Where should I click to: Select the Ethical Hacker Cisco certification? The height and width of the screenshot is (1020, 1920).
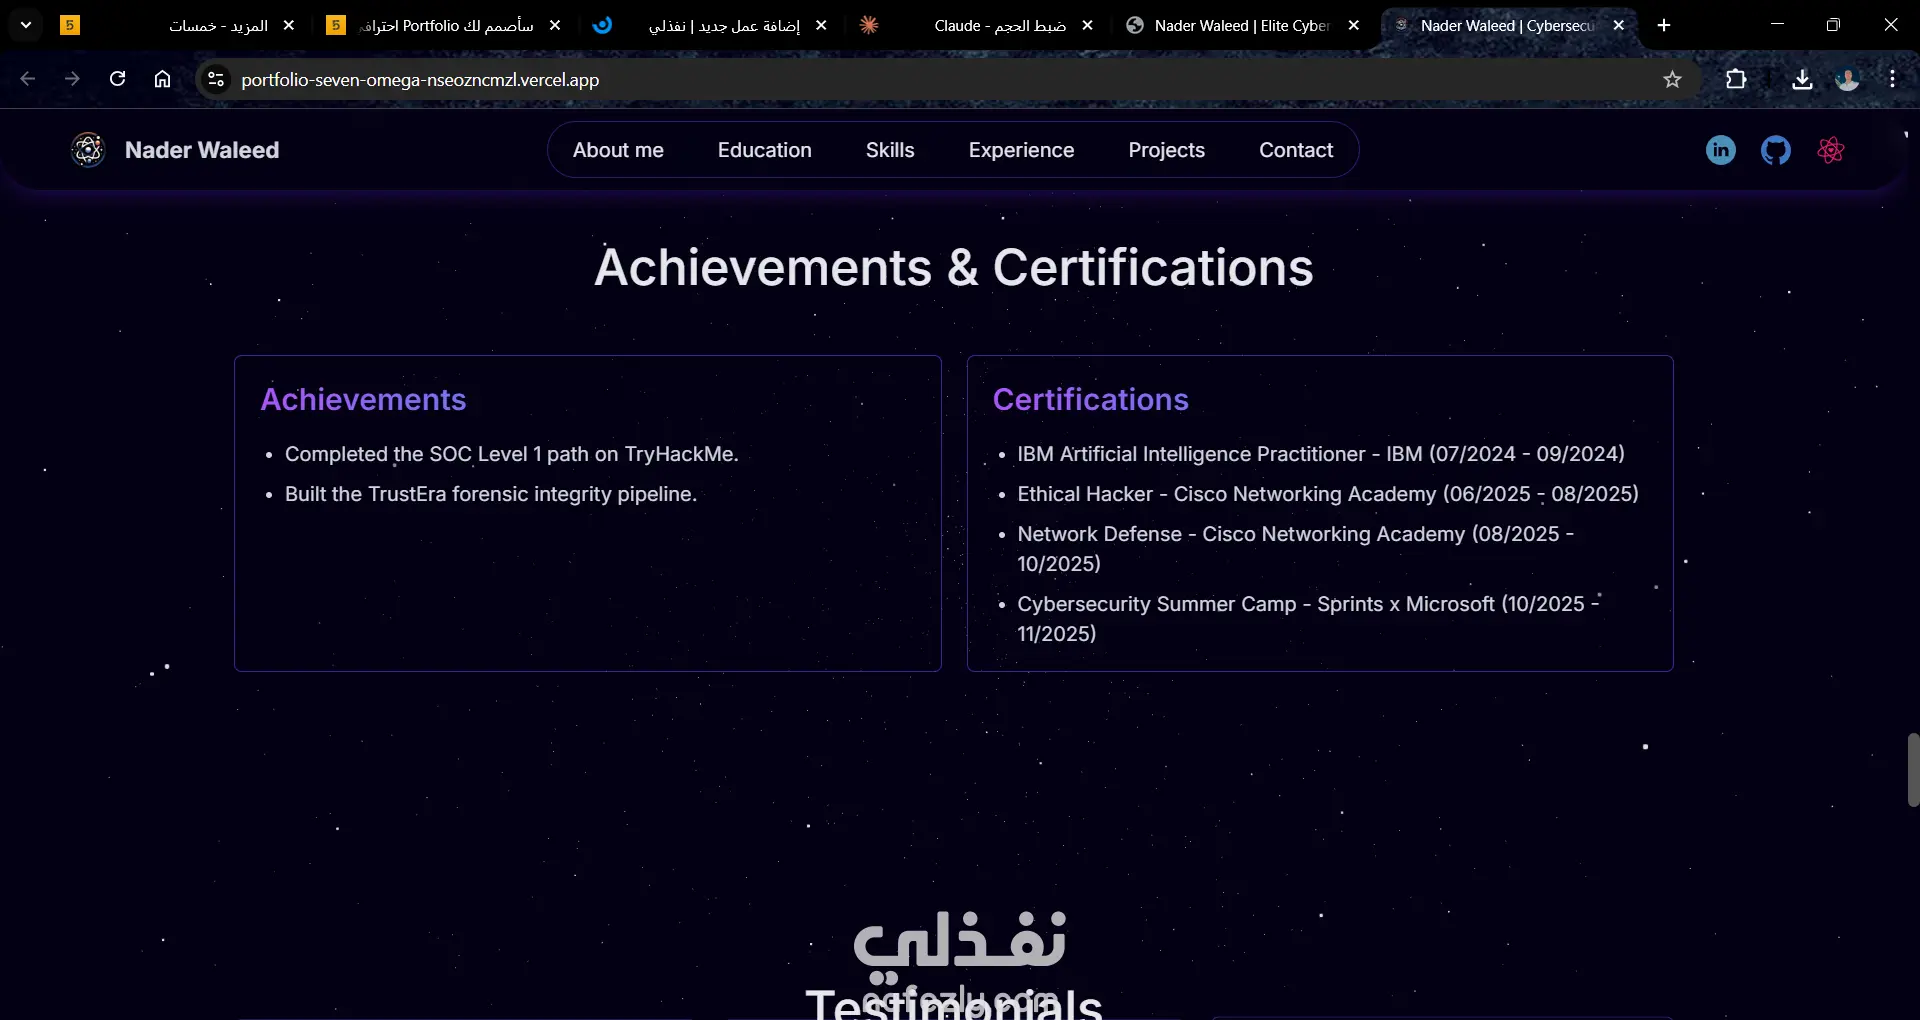pos(1328,494)
